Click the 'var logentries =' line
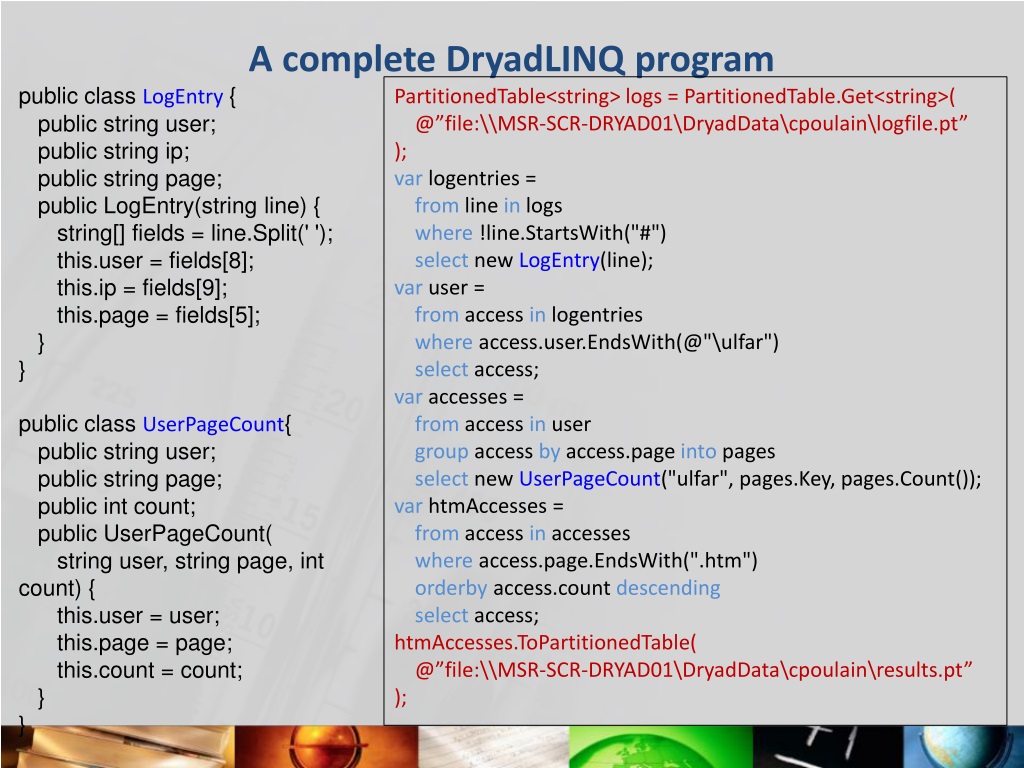 coord(465,179)
